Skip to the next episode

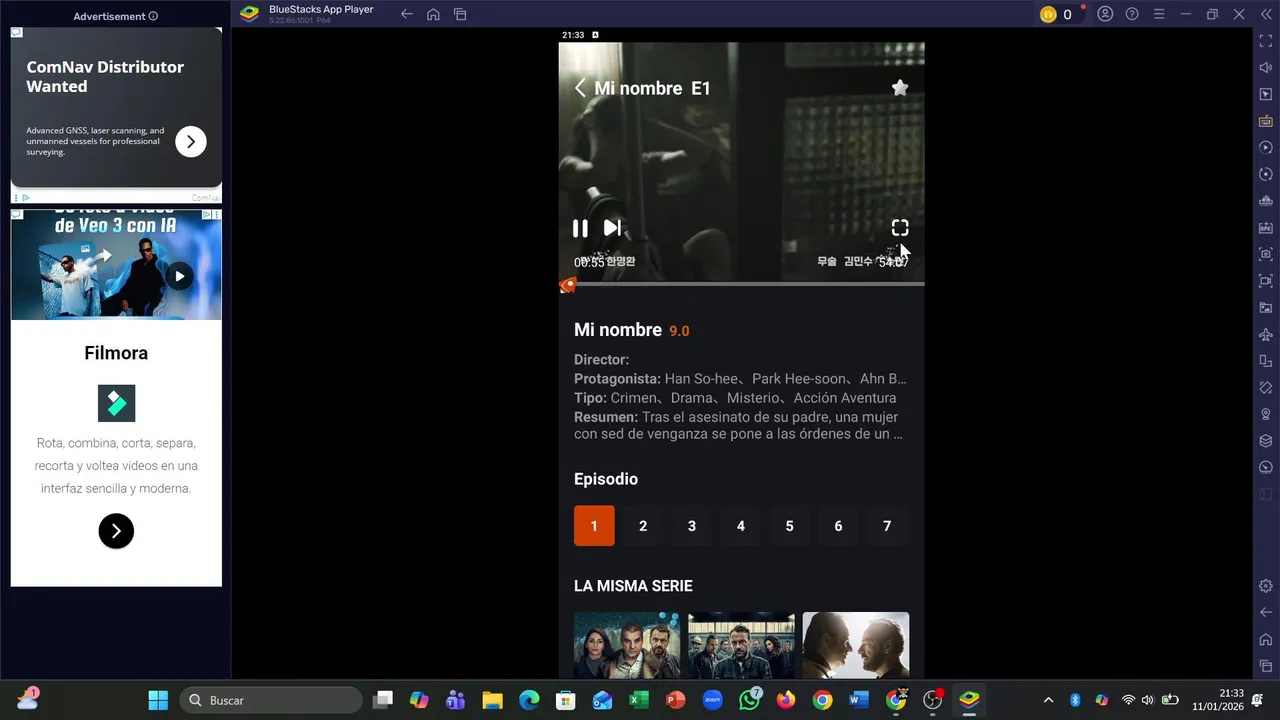pos(612,228)
